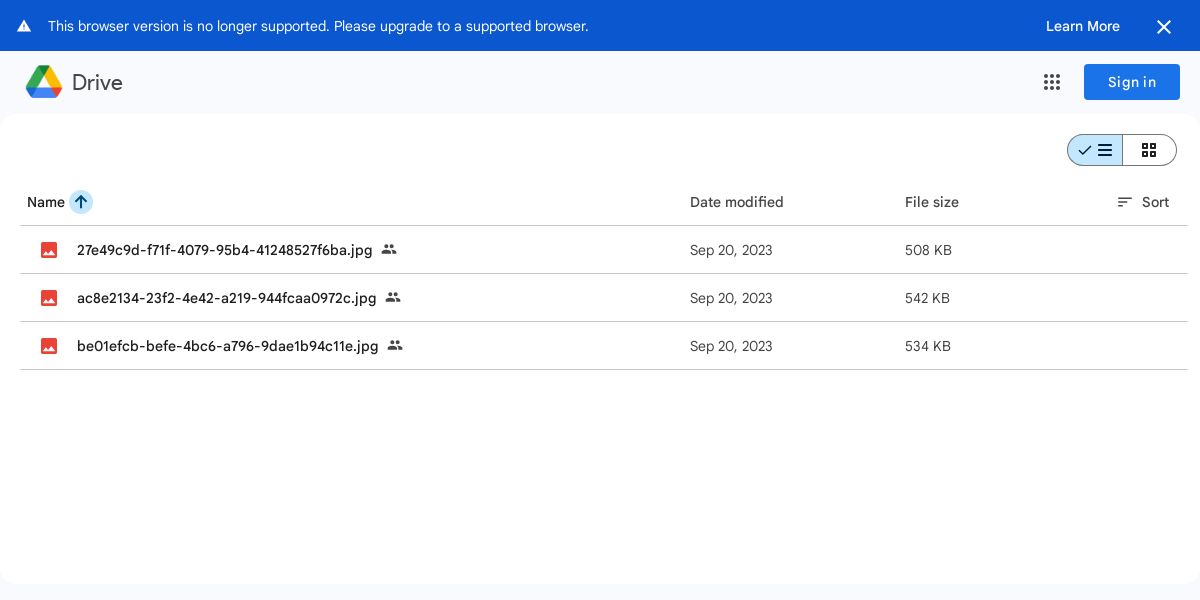Screen dimensions: 1200x600
Task: Follow the Learn More link
Action: coord(1082,26)
